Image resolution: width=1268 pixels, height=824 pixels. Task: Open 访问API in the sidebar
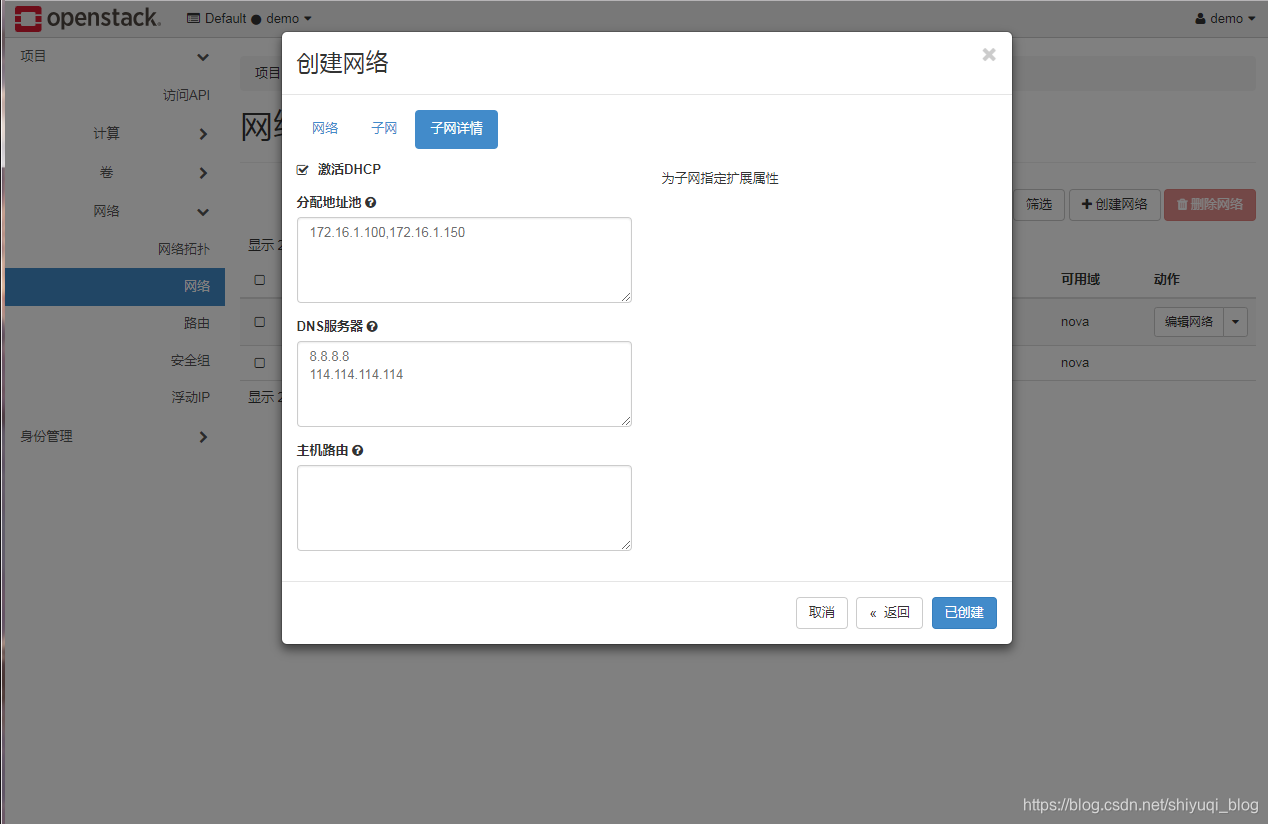(186, 95)
